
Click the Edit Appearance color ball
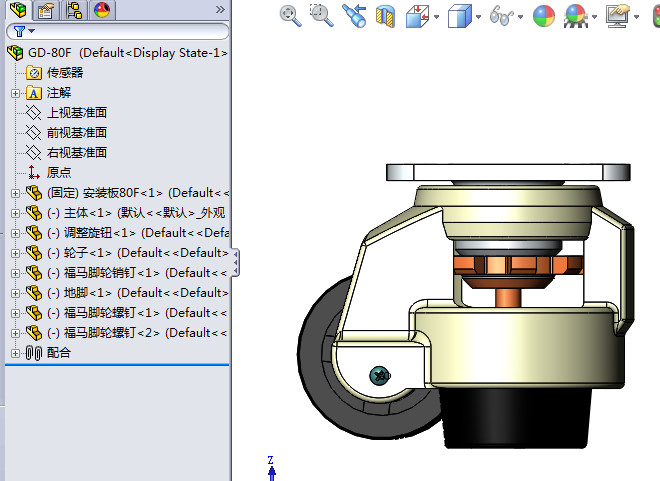(544, 16)
